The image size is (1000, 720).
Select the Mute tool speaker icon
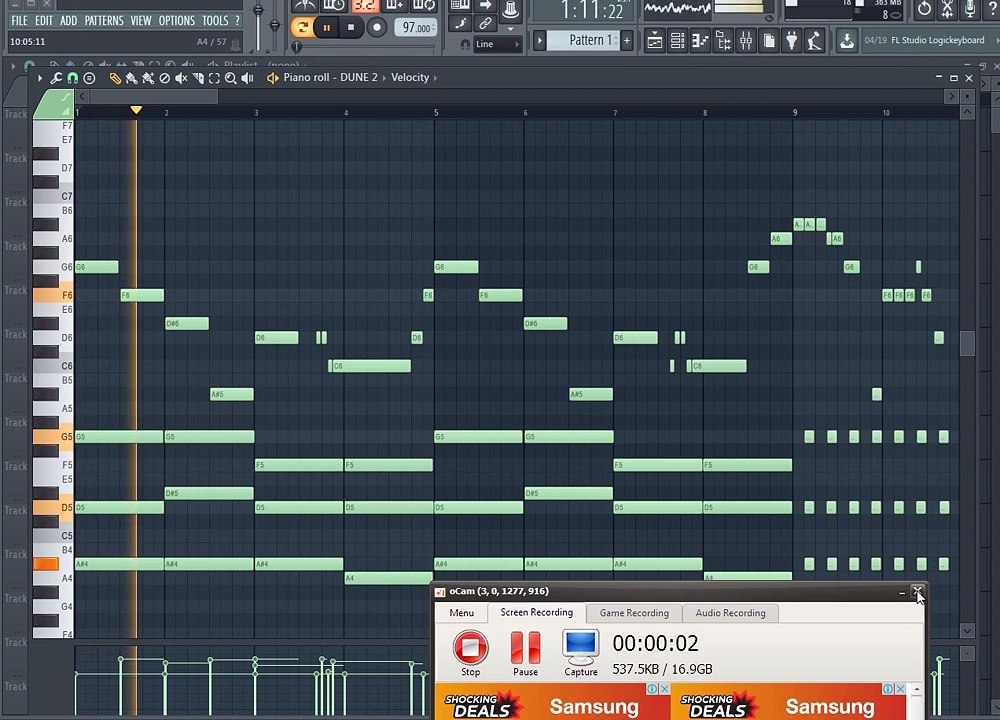(181, 78)
